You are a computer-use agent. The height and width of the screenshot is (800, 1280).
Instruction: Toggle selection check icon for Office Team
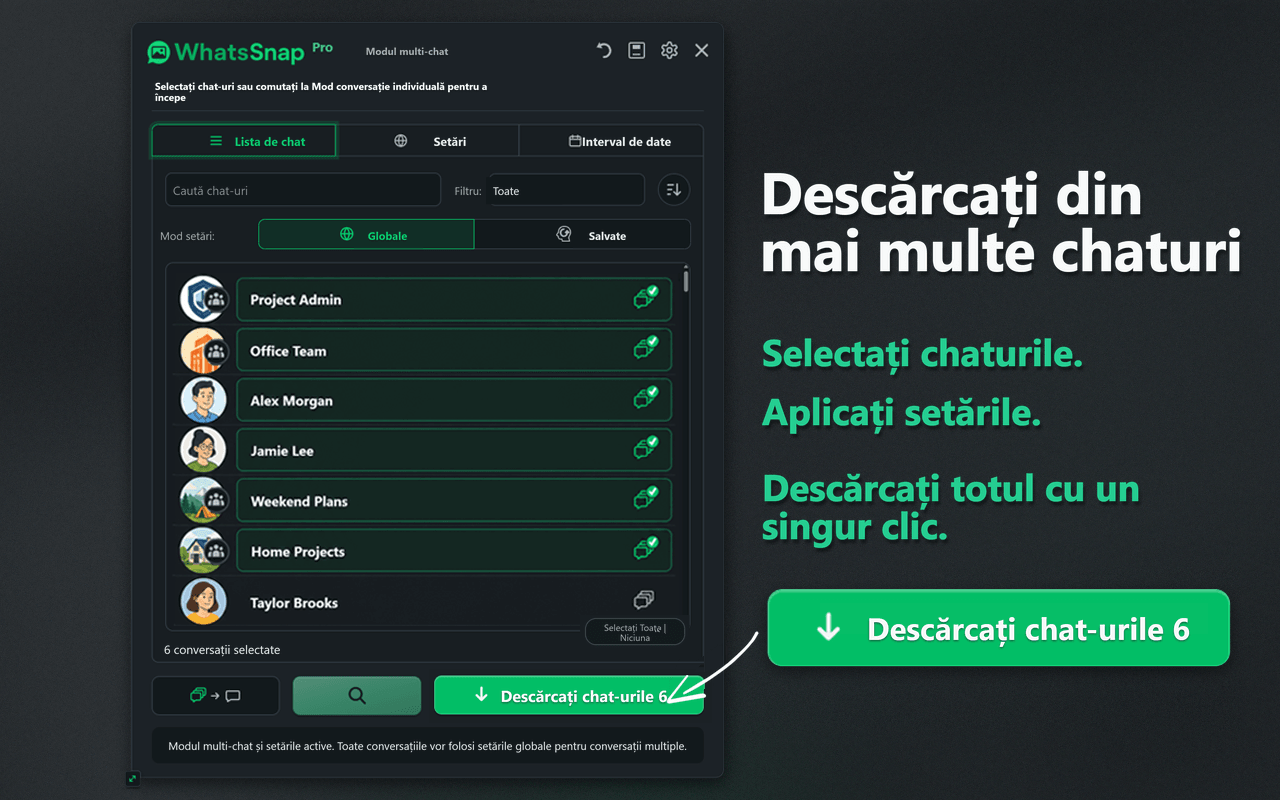[645, 347]
